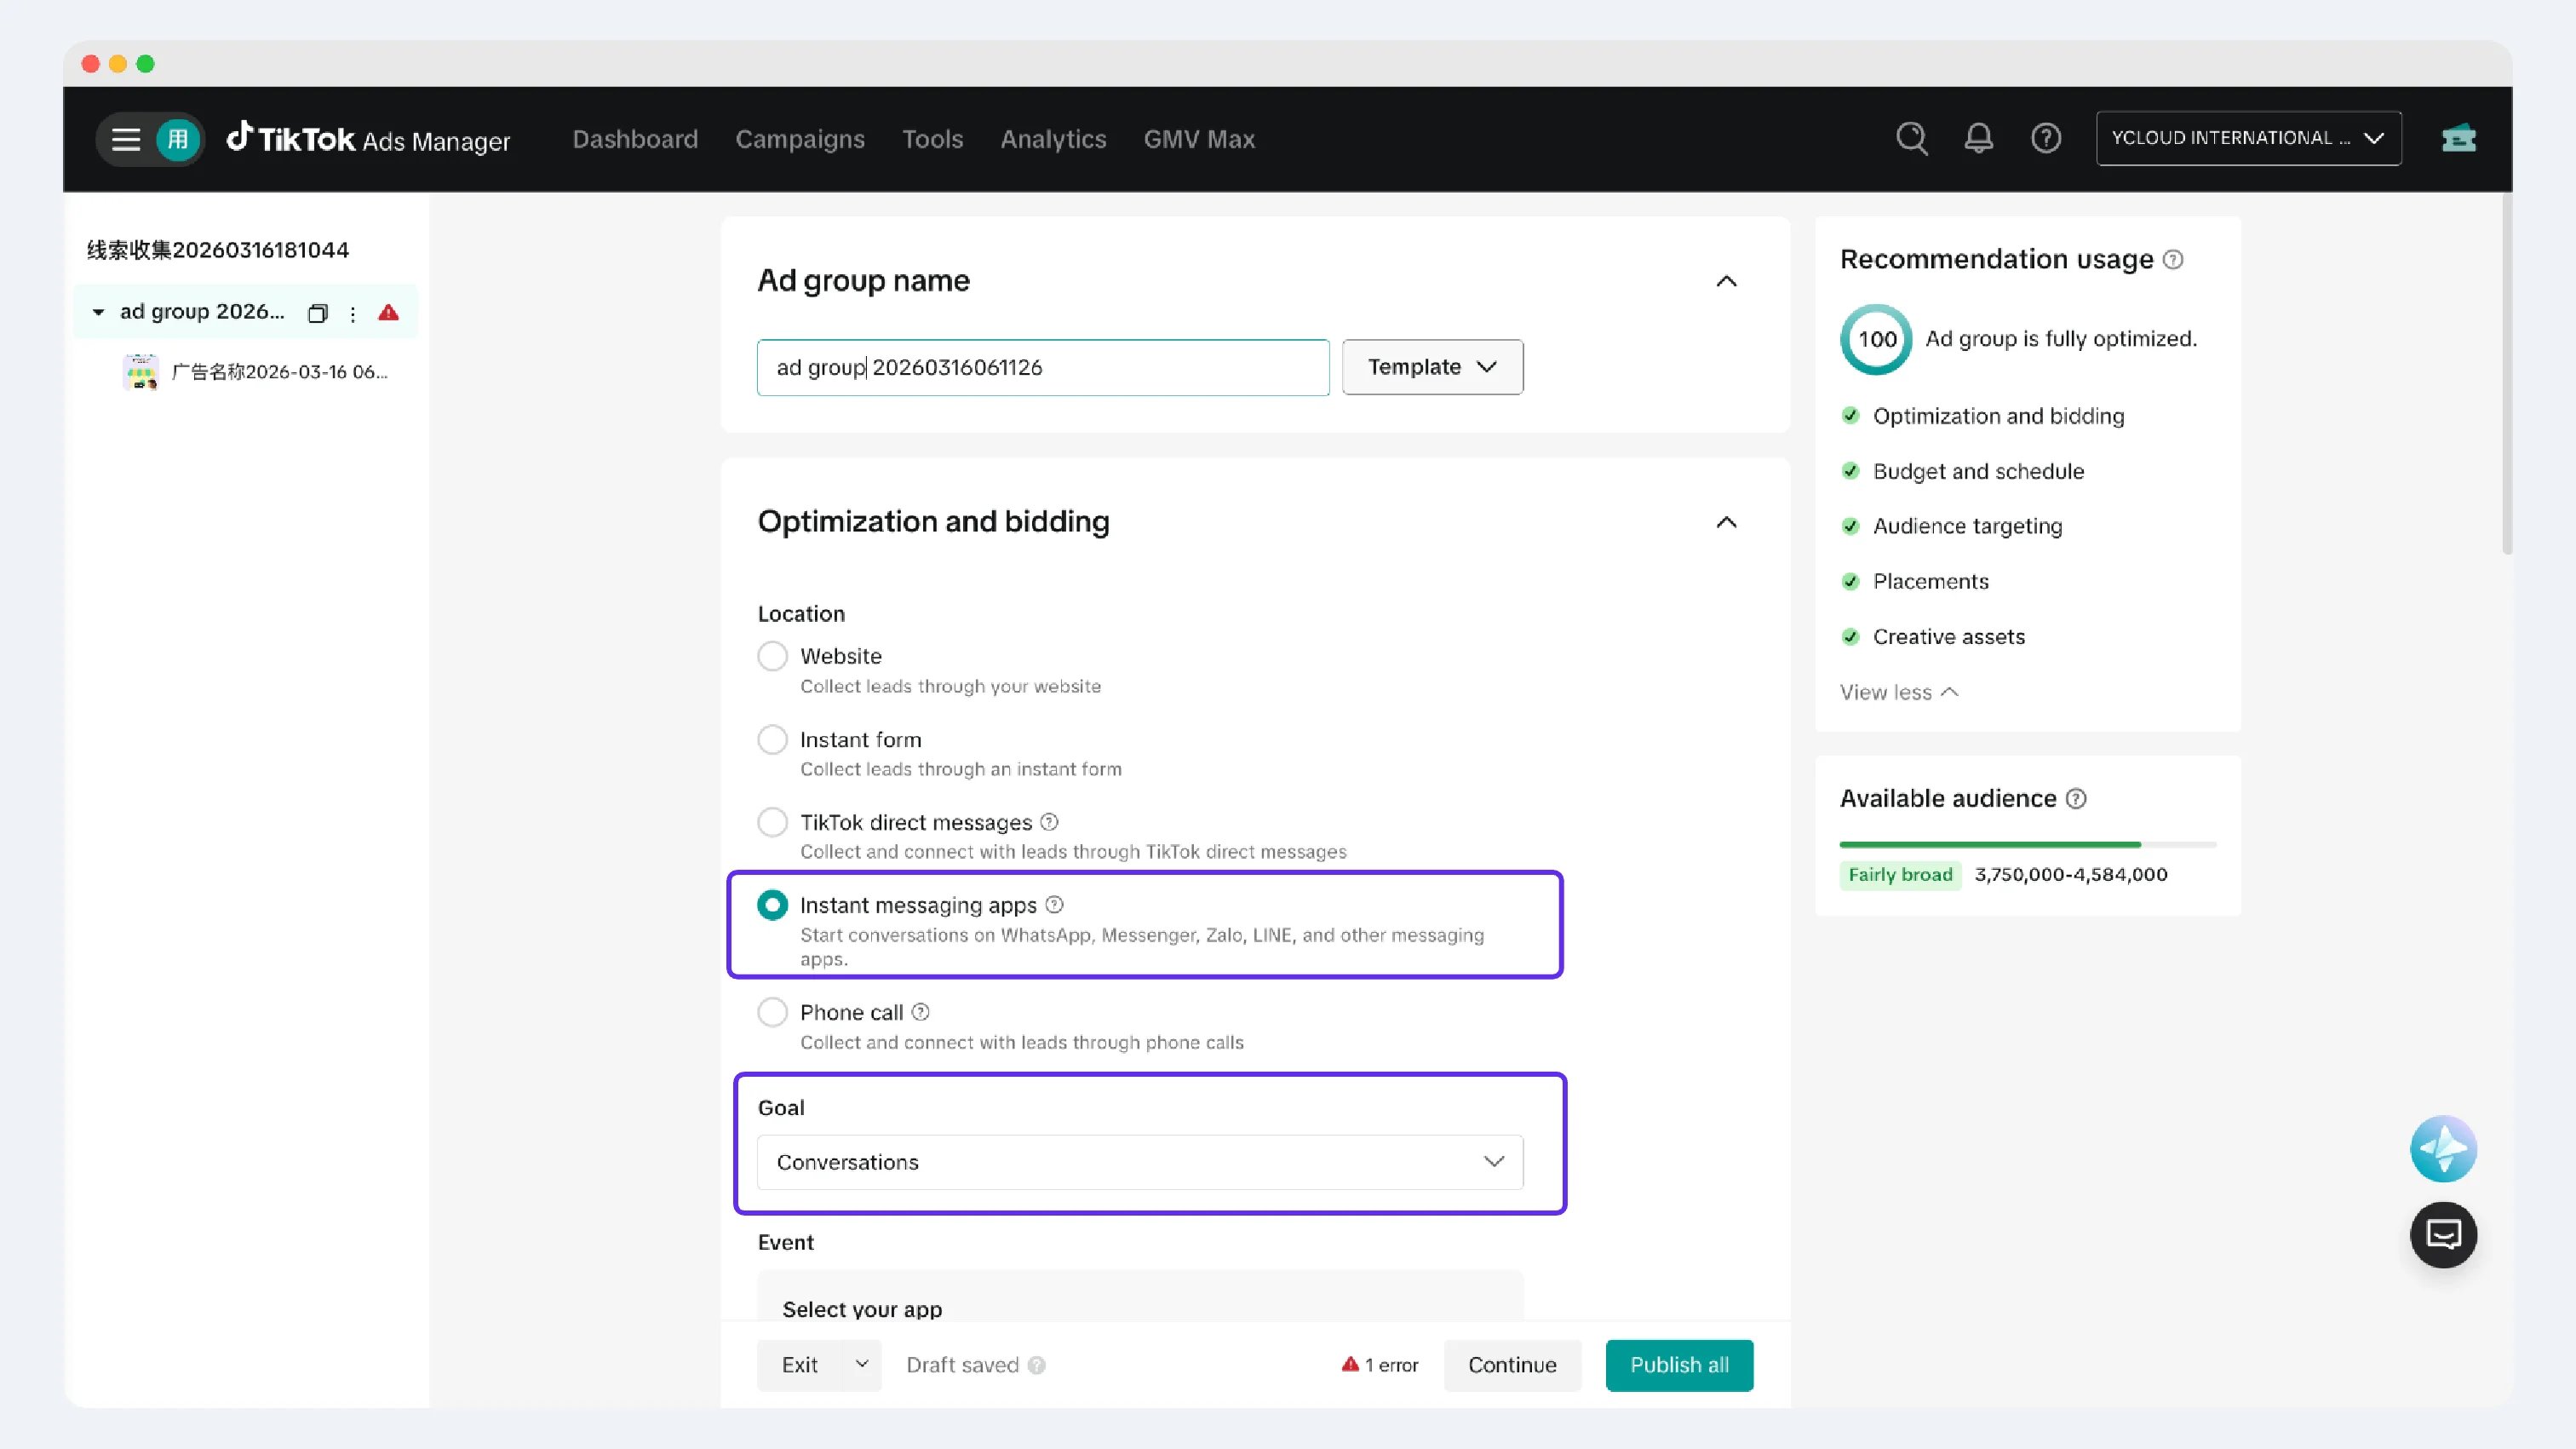Select the Website location radio button
Viewport: 2576px width, 1449px height.
click(772, 656)
